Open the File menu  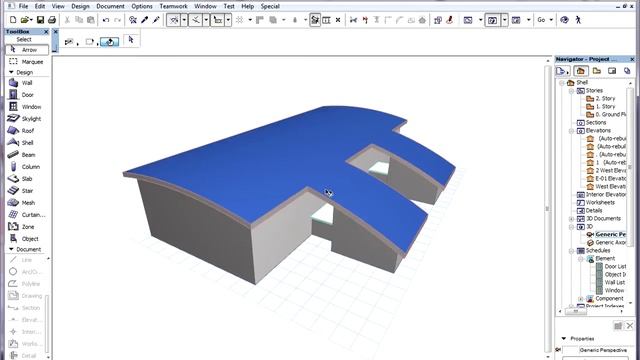(x=23, y=6)
